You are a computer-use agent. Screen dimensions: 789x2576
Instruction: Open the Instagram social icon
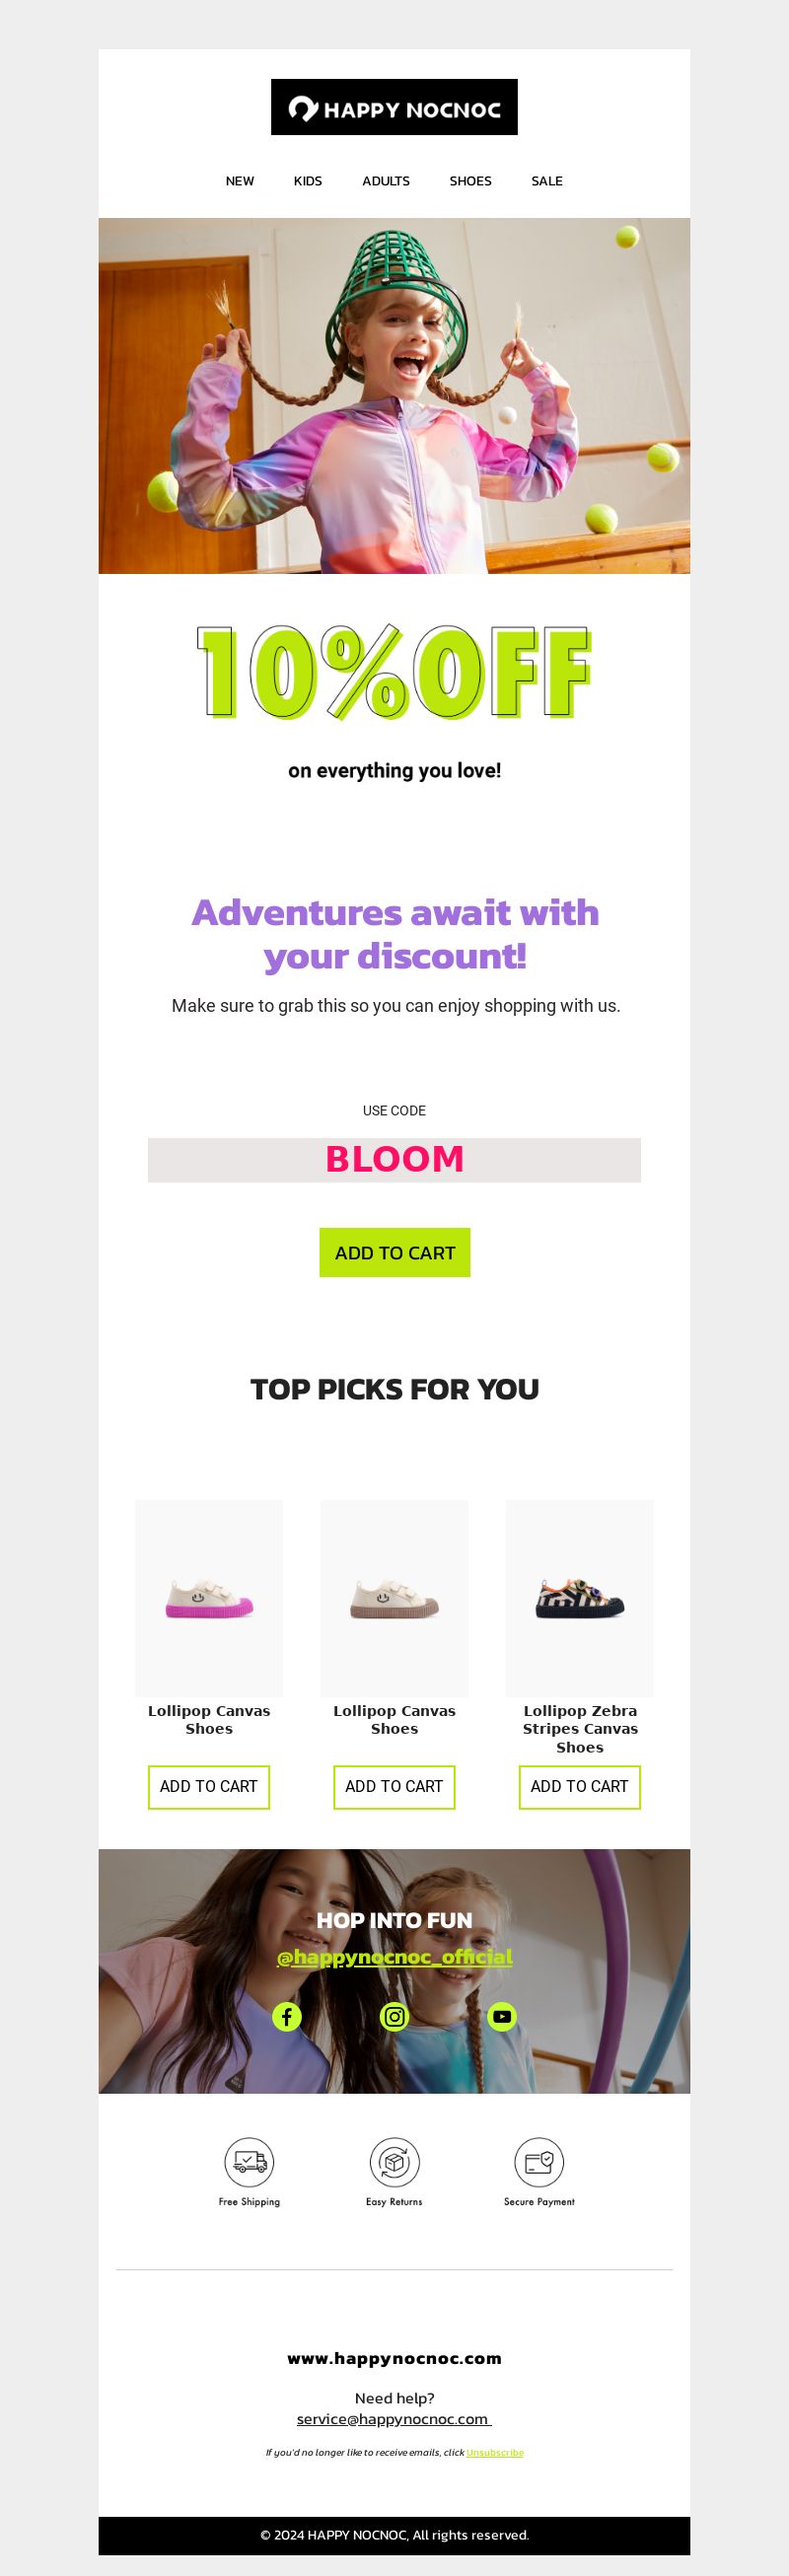395,2017
